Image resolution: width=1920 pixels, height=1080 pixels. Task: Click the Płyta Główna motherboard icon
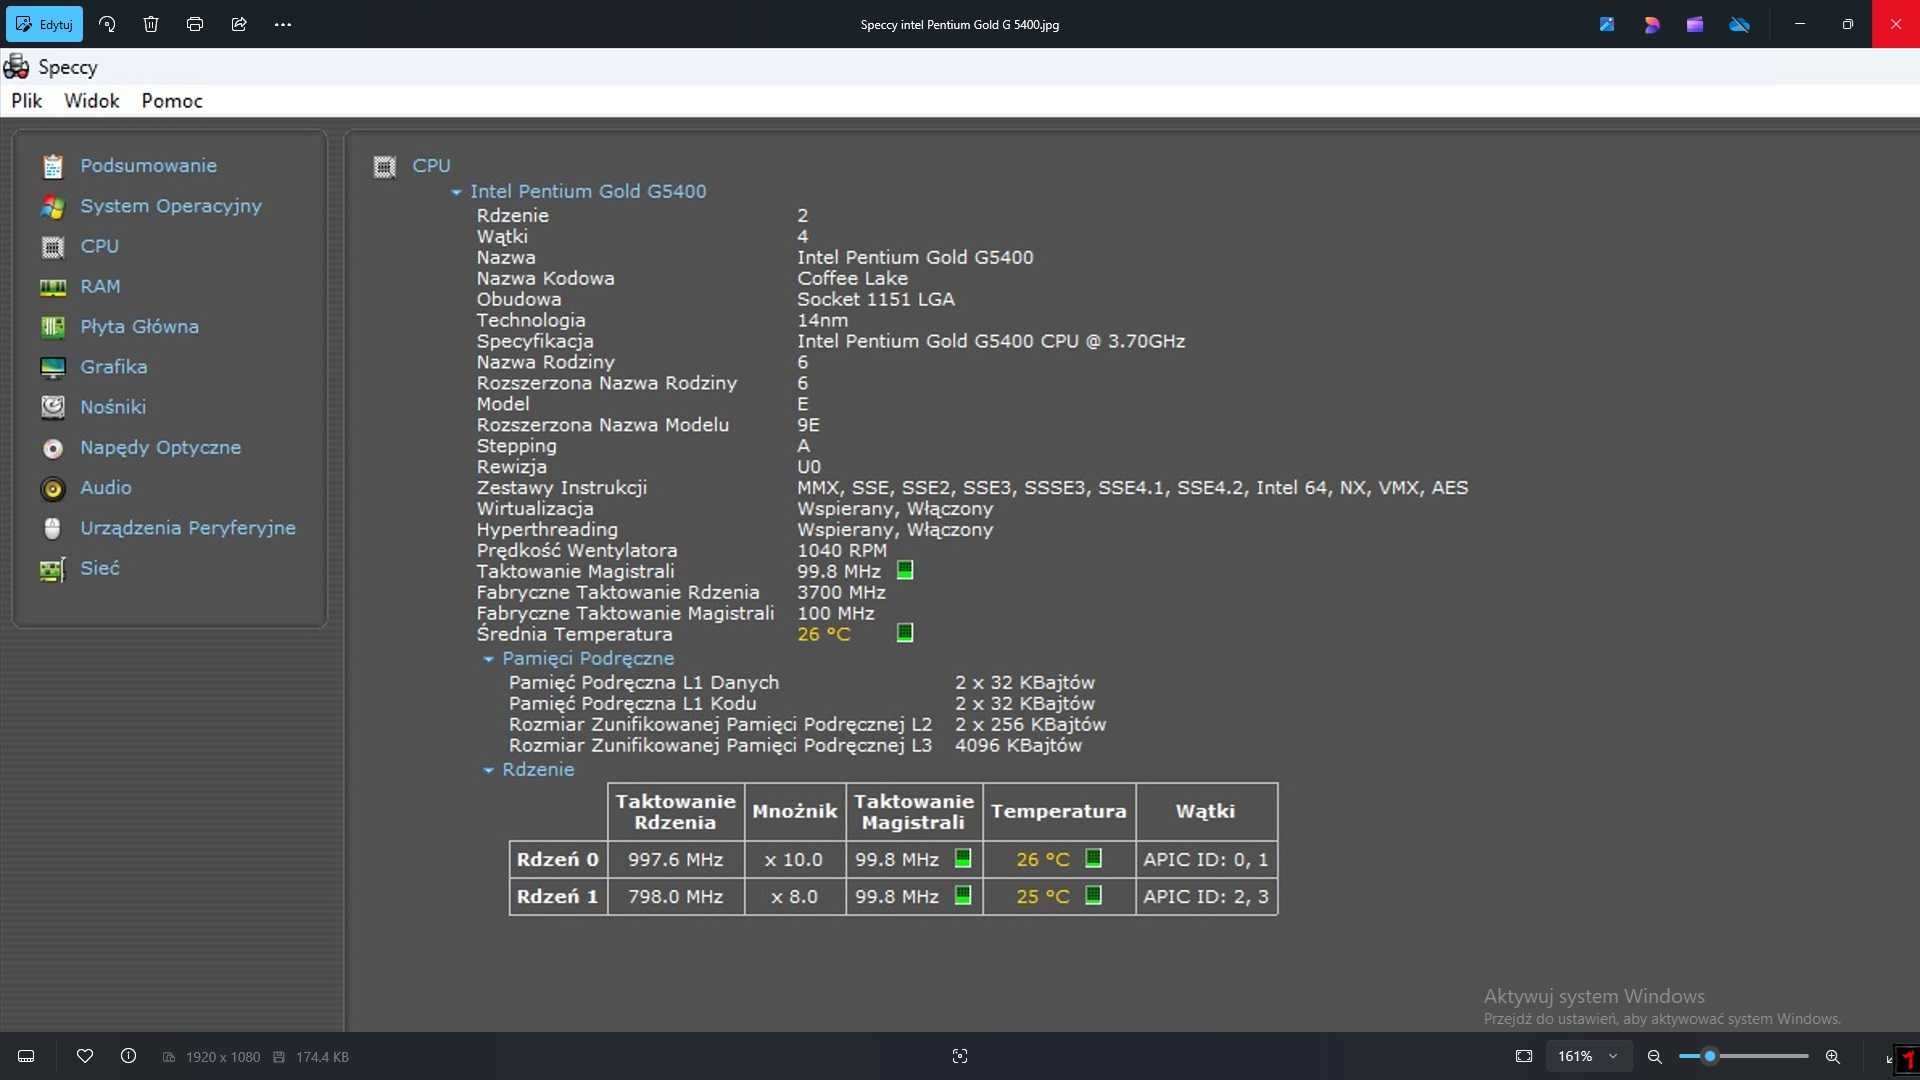click(53, 327)
